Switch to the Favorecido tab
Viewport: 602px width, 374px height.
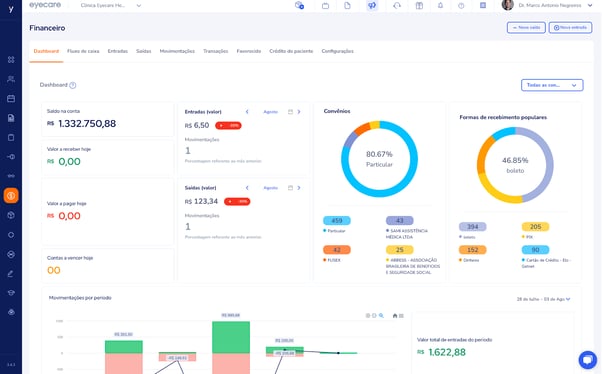tap(248, 51)
